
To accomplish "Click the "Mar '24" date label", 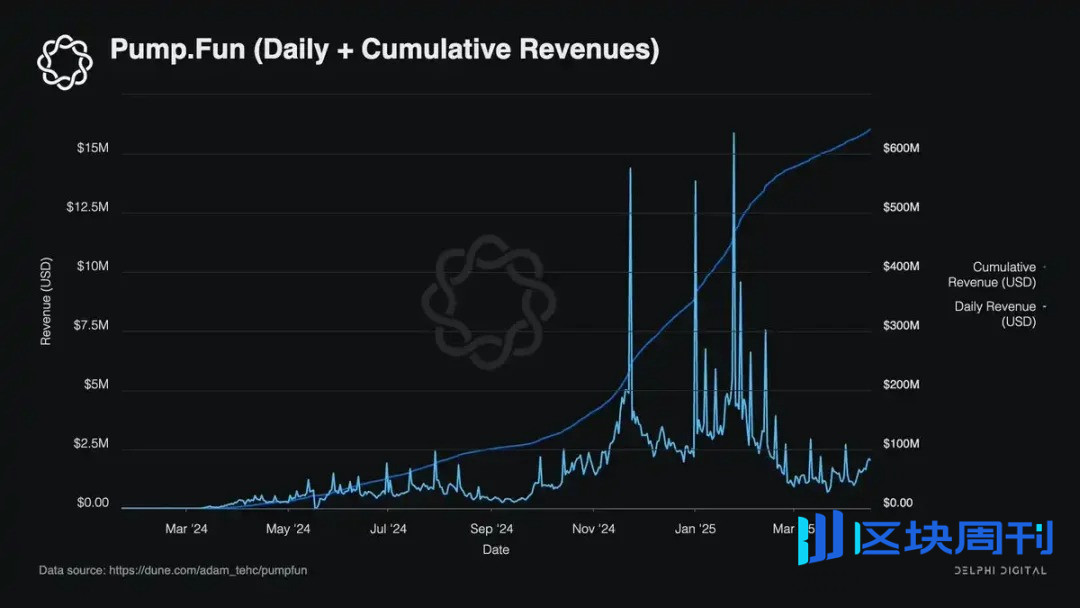I will point(186,529).
